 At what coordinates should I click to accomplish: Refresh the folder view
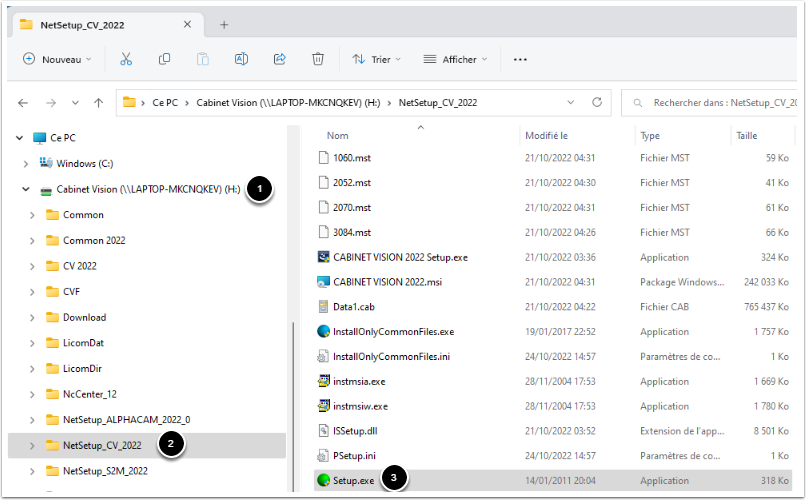[597, 102]
